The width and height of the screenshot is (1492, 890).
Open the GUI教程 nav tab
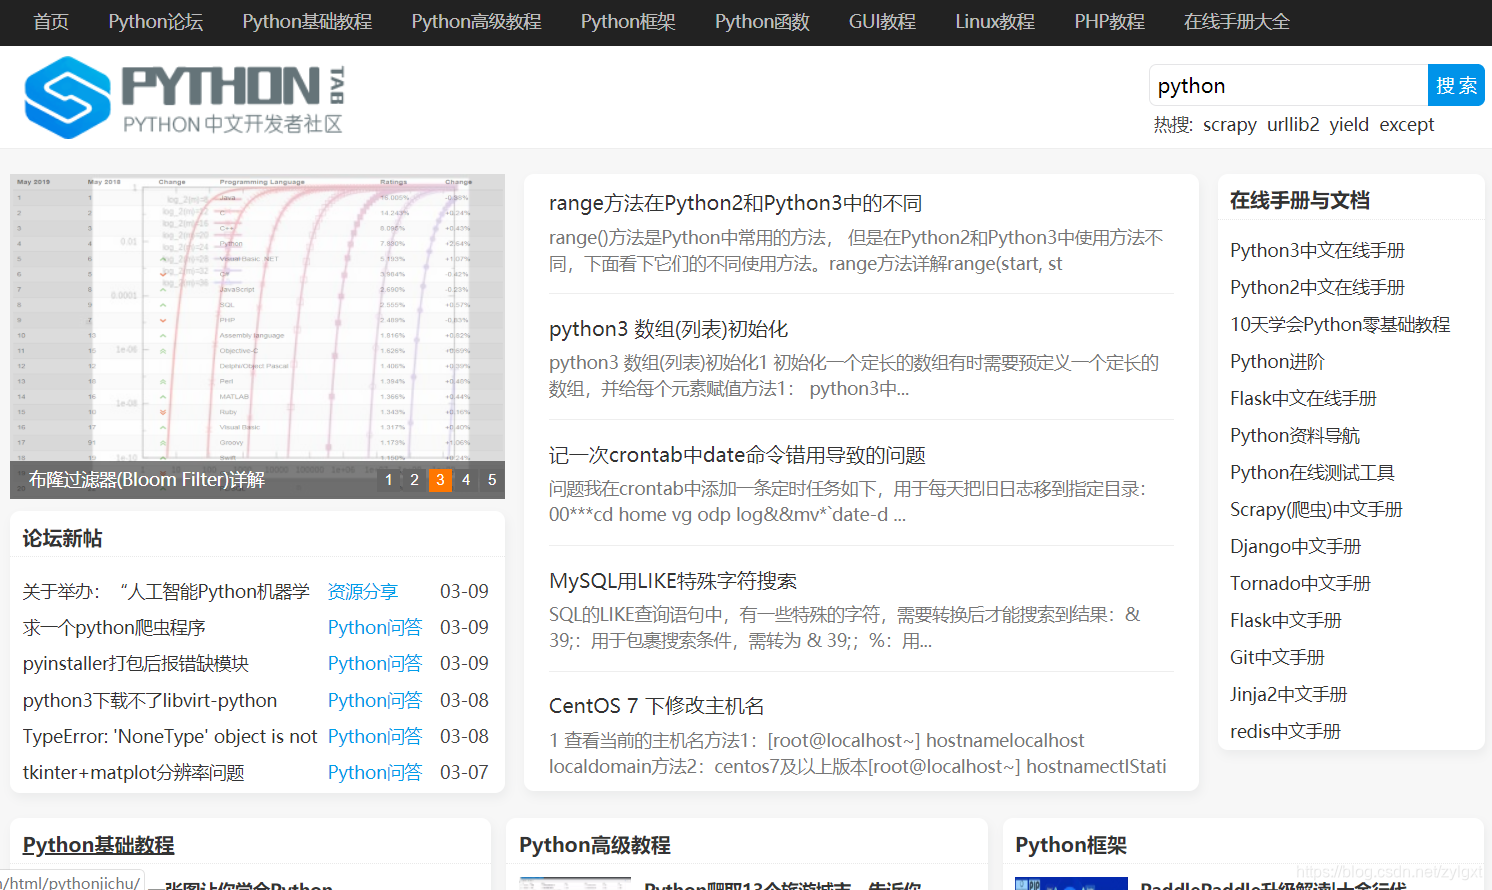tap(881, 21)
